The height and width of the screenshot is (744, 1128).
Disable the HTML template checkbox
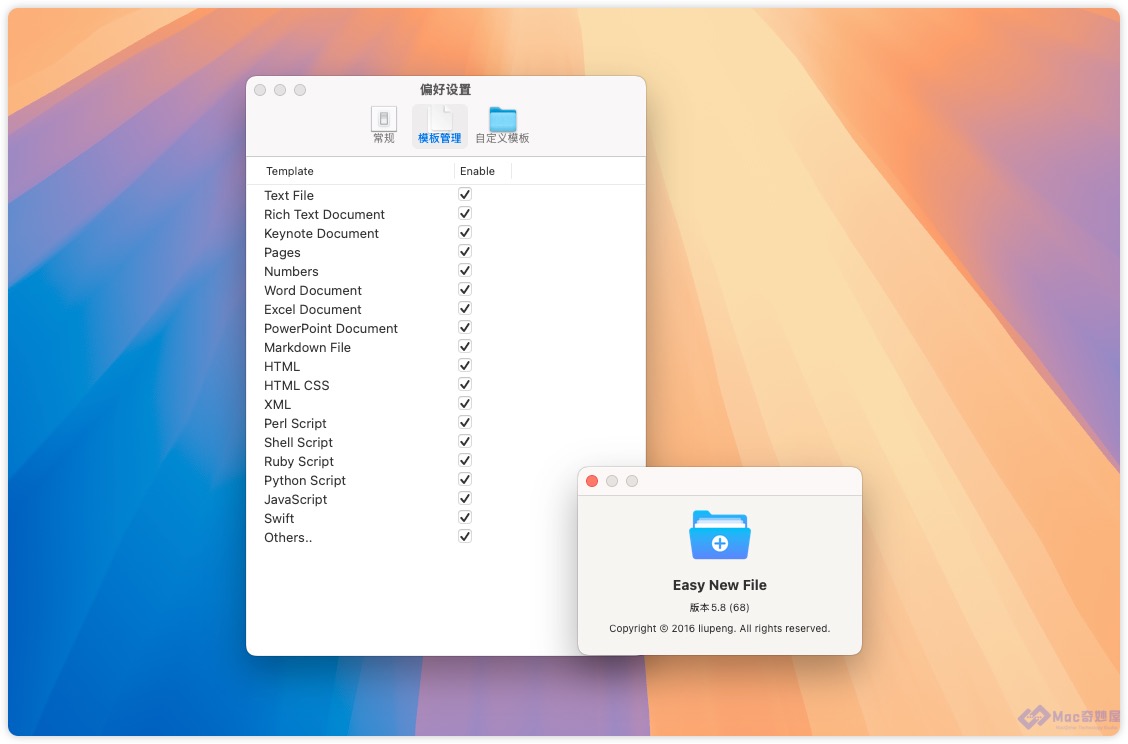click(465, 366)
